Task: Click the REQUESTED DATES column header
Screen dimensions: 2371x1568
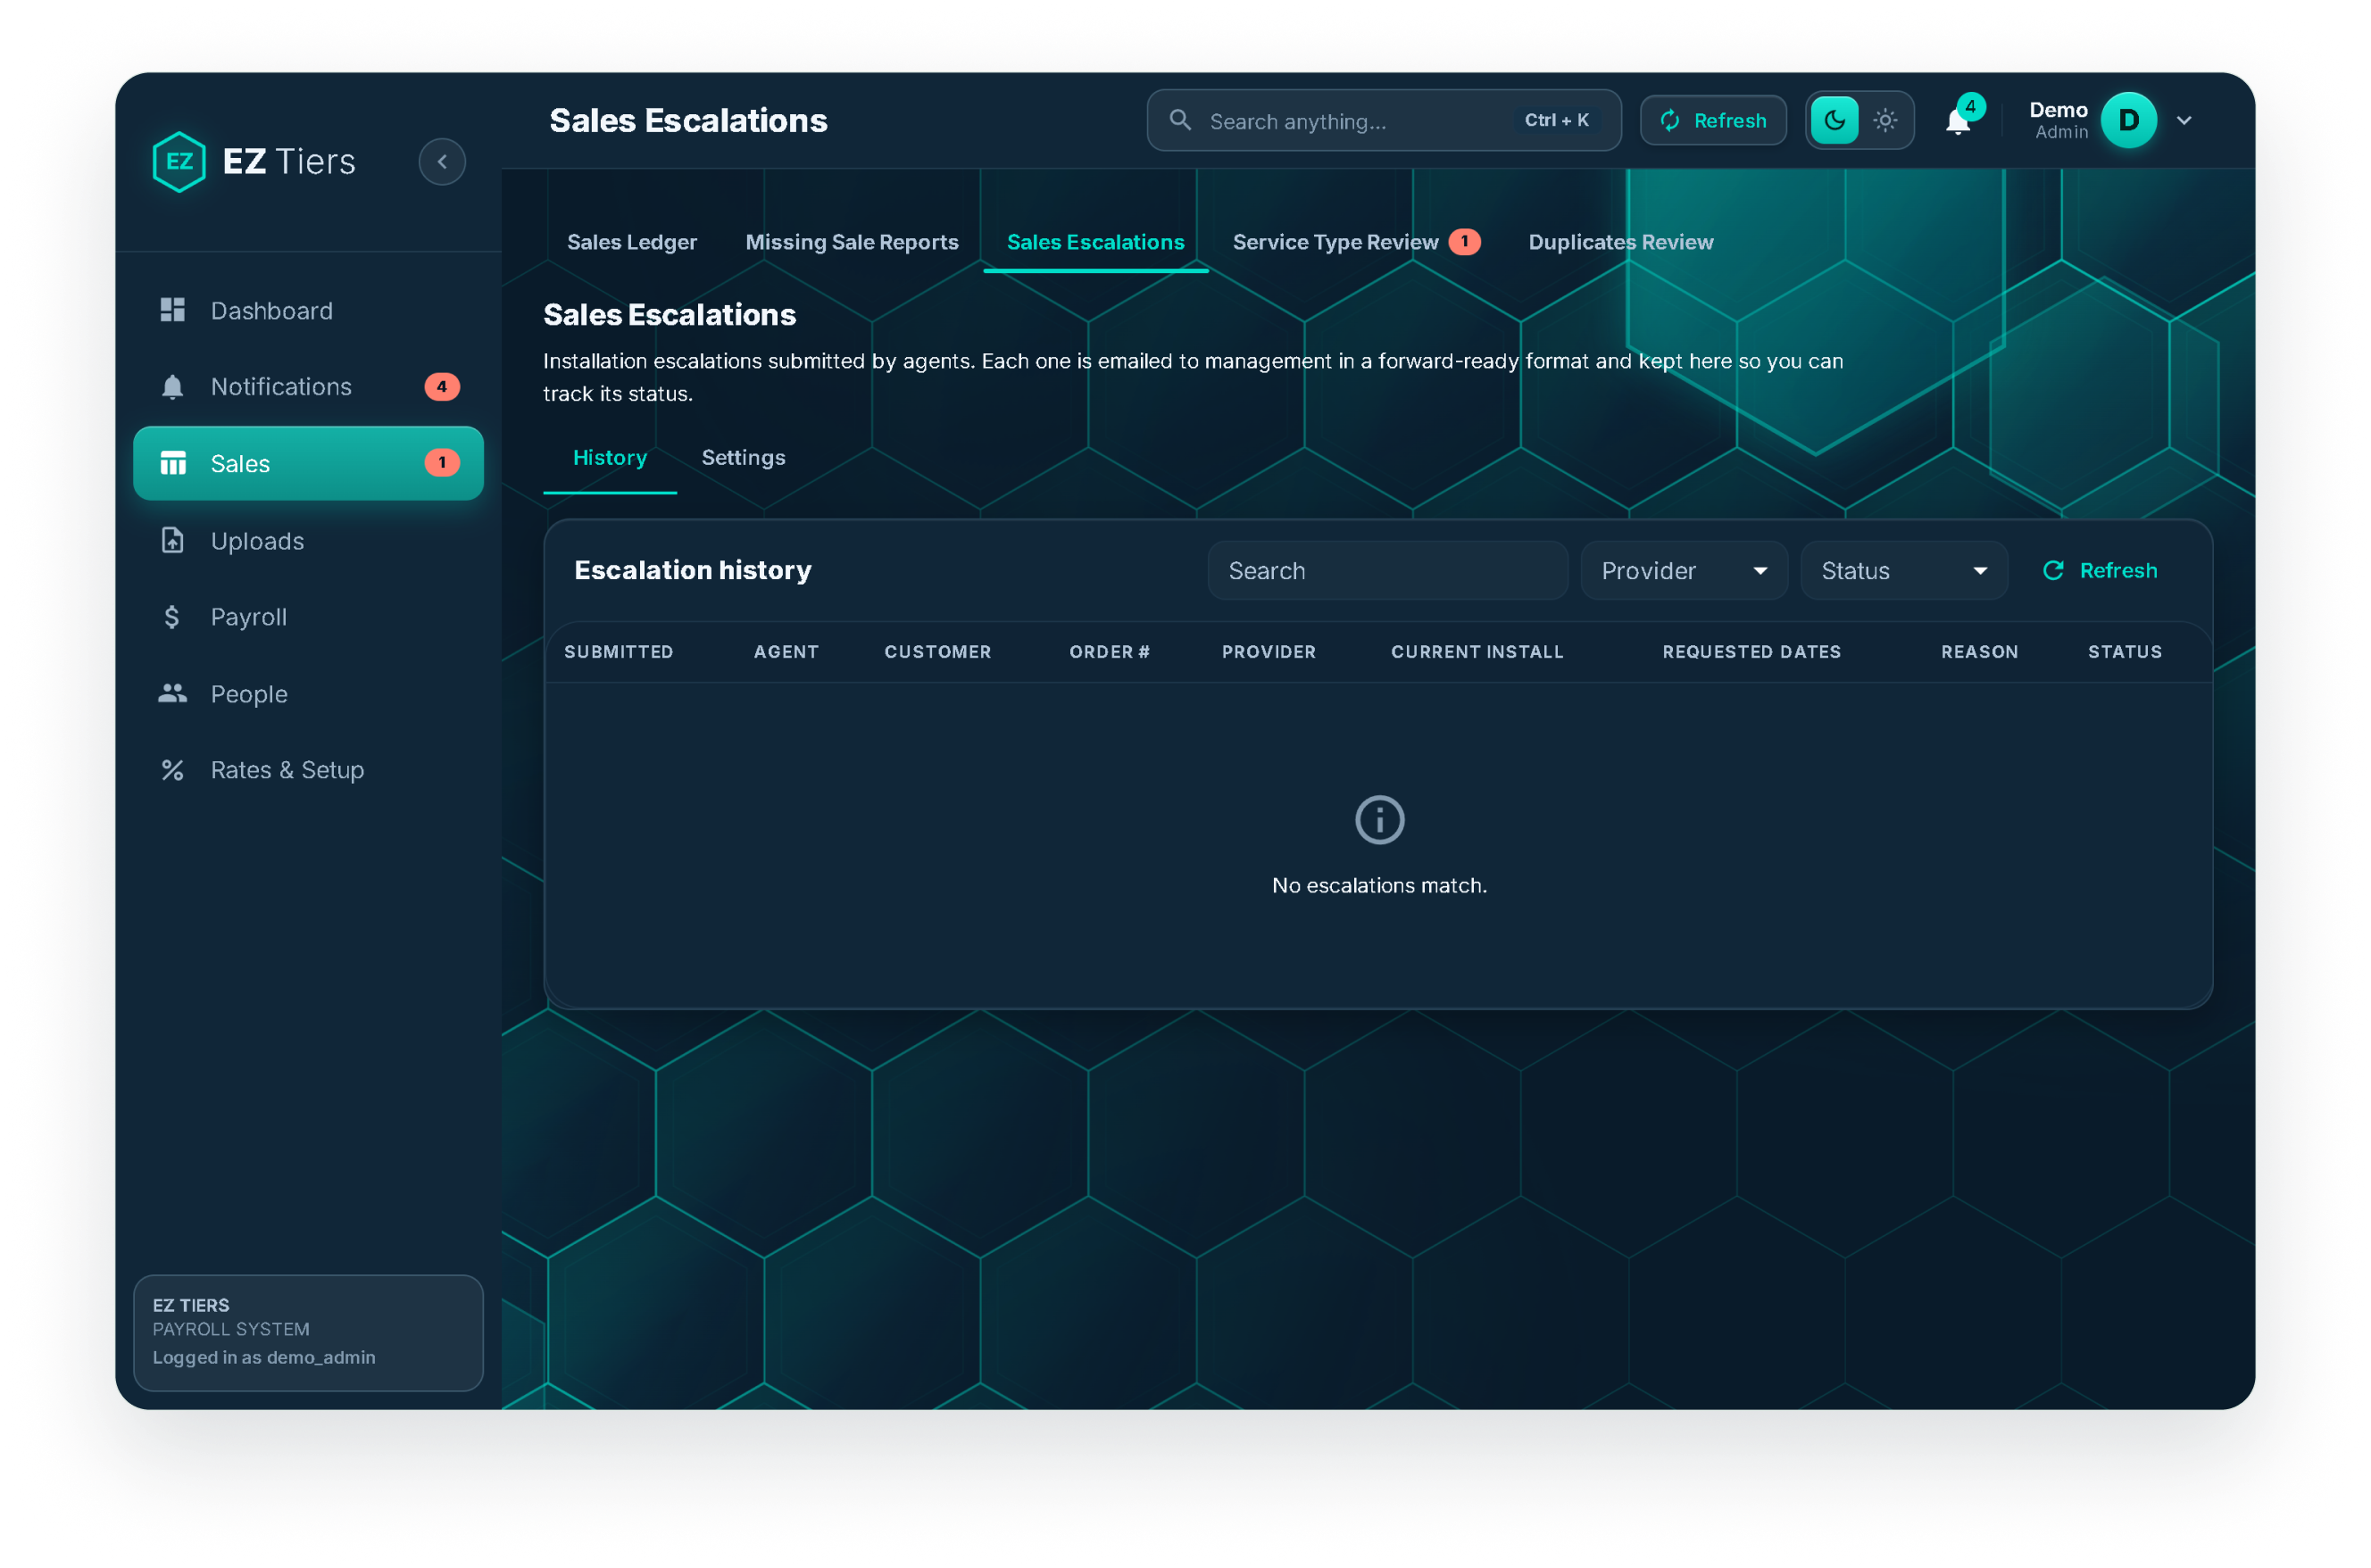Action: (x=1751, y=652)
